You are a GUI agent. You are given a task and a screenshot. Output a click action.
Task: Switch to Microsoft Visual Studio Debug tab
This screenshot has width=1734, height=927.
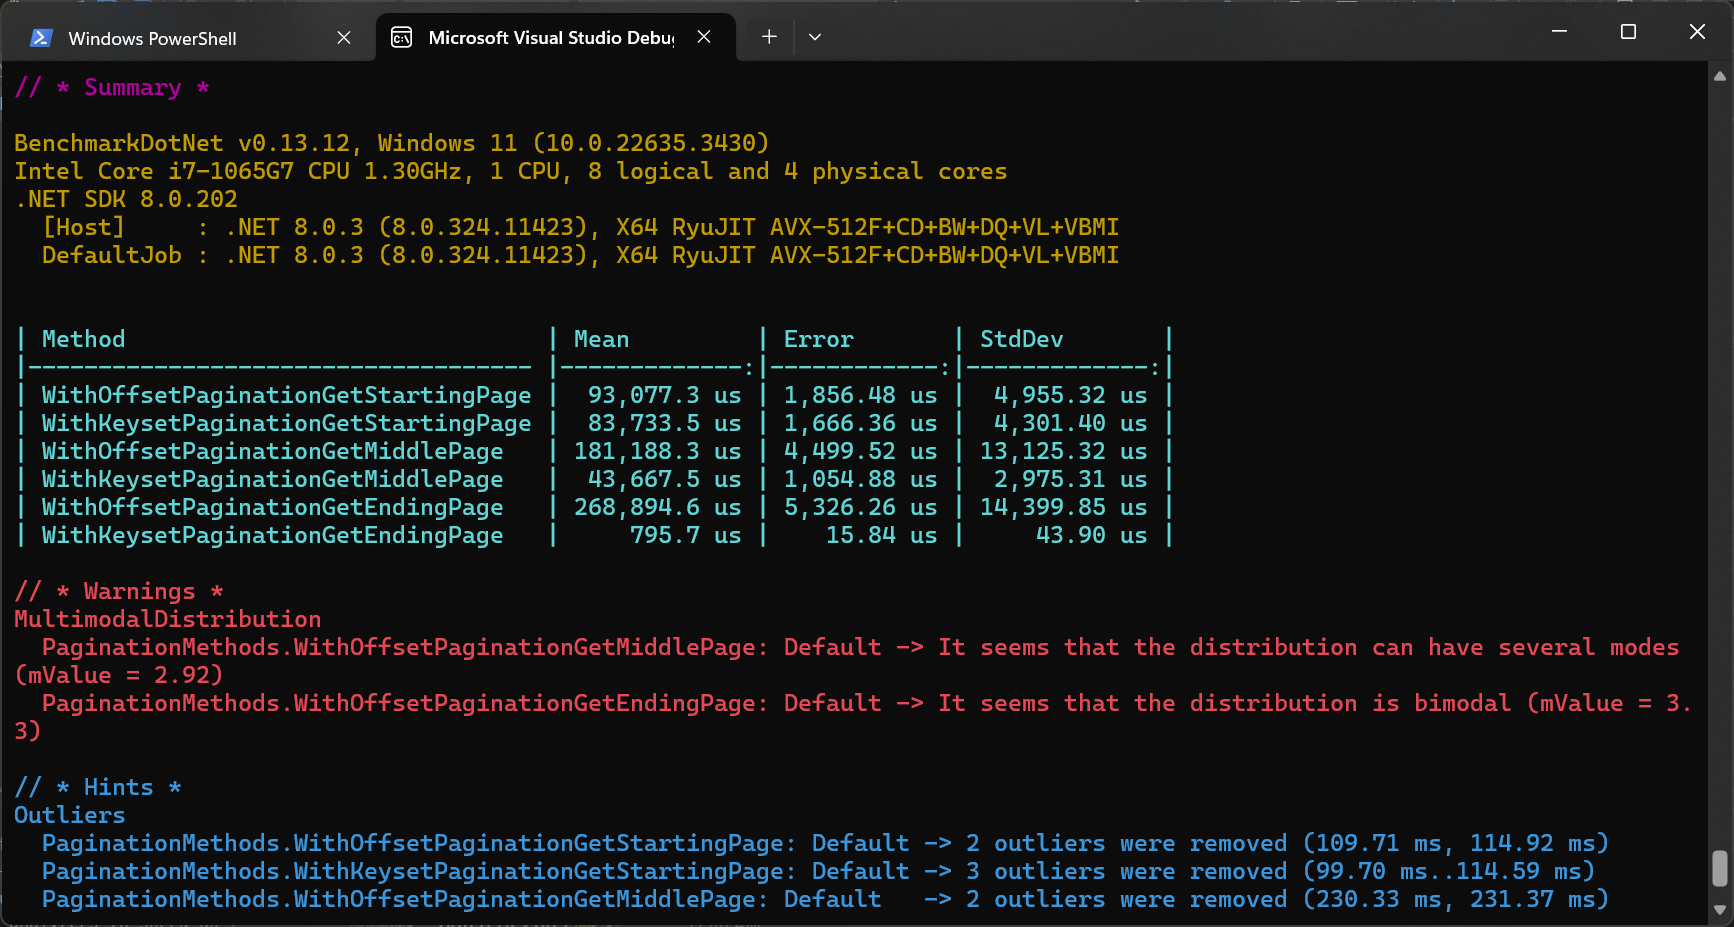[556, 38]
